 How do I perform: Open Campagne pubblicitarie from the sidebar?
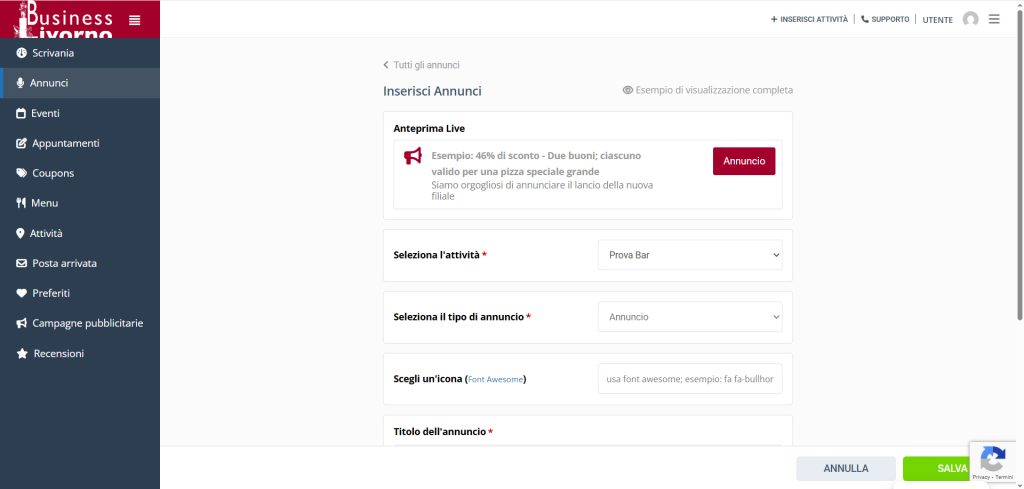pyautogui.click(x=87, y=323)
